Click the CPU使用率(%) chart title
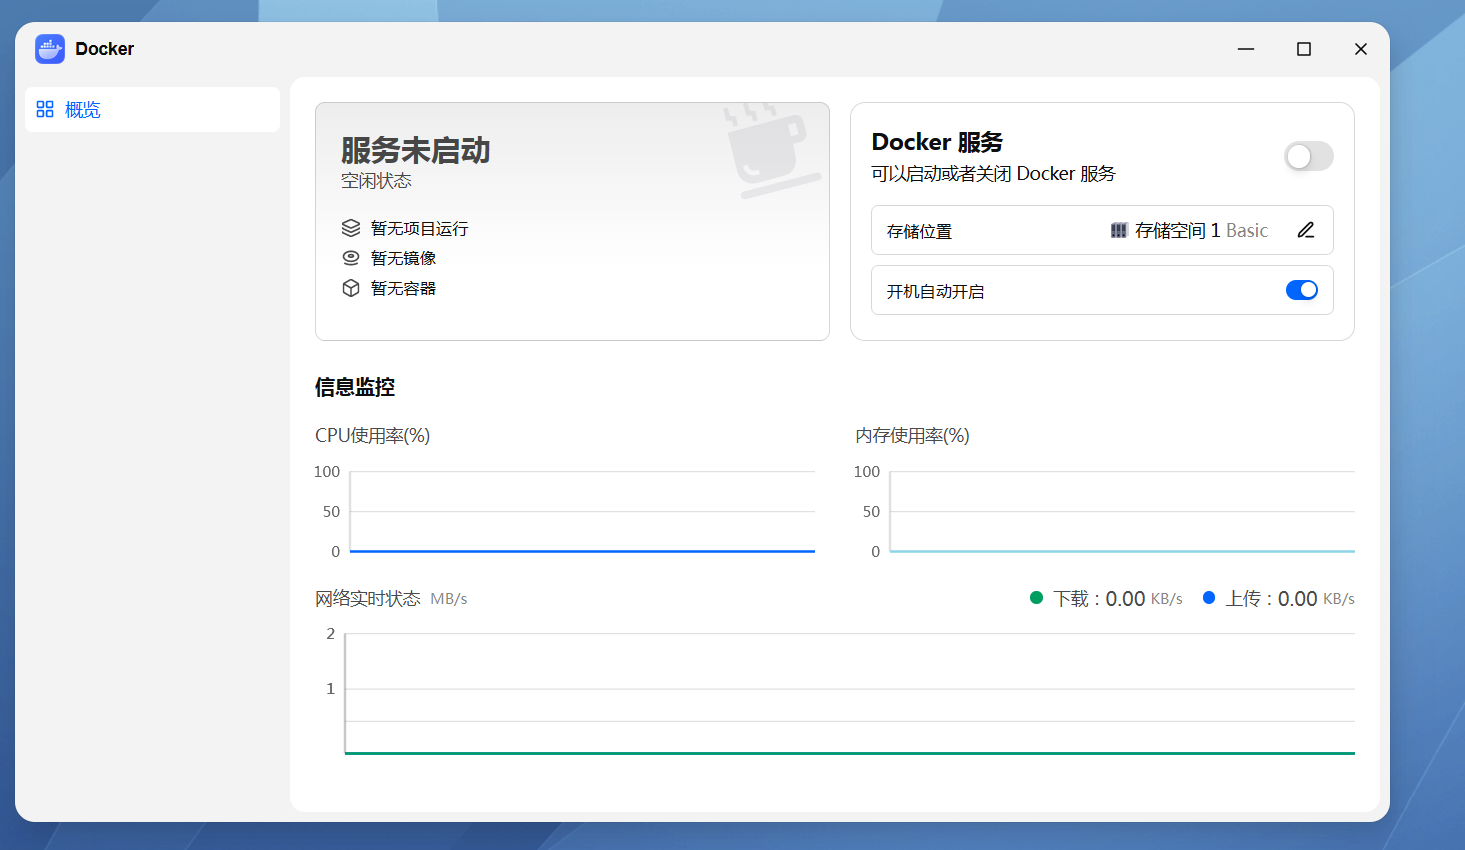 372,435
